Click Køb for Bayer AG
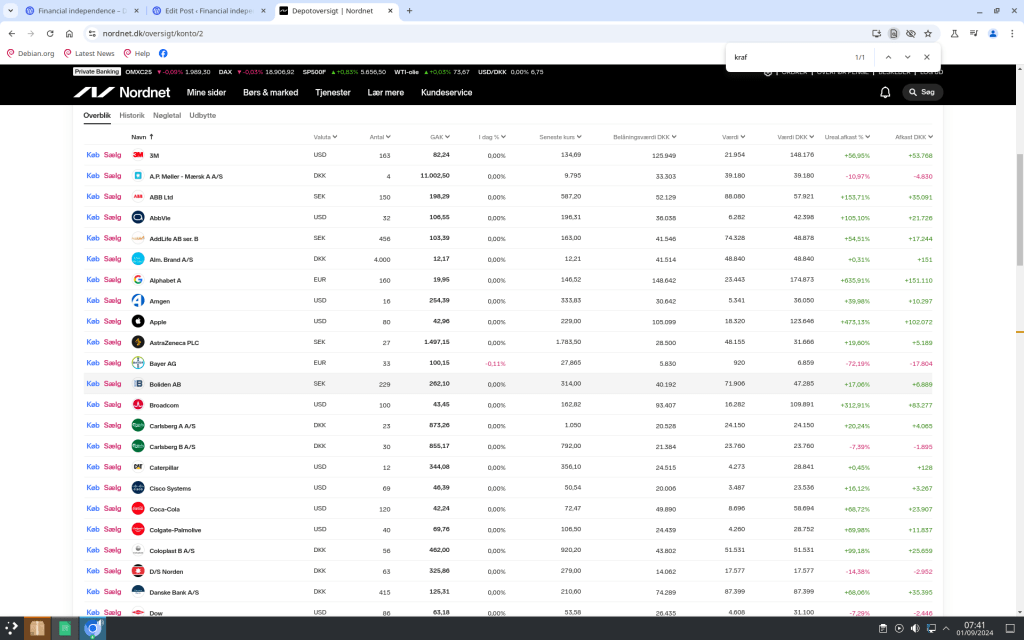The image size is (1024, 640). (x=93, y=363)
